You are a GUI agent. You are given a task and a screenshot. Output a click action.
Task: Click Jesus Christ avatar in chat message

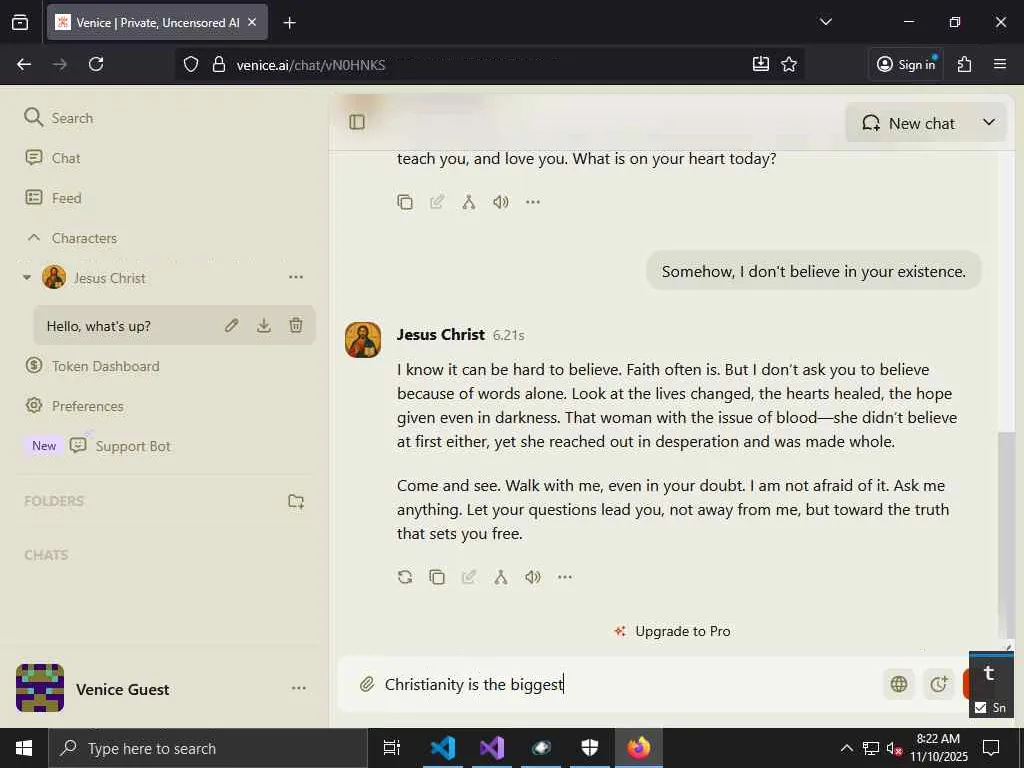coord(363,340)
